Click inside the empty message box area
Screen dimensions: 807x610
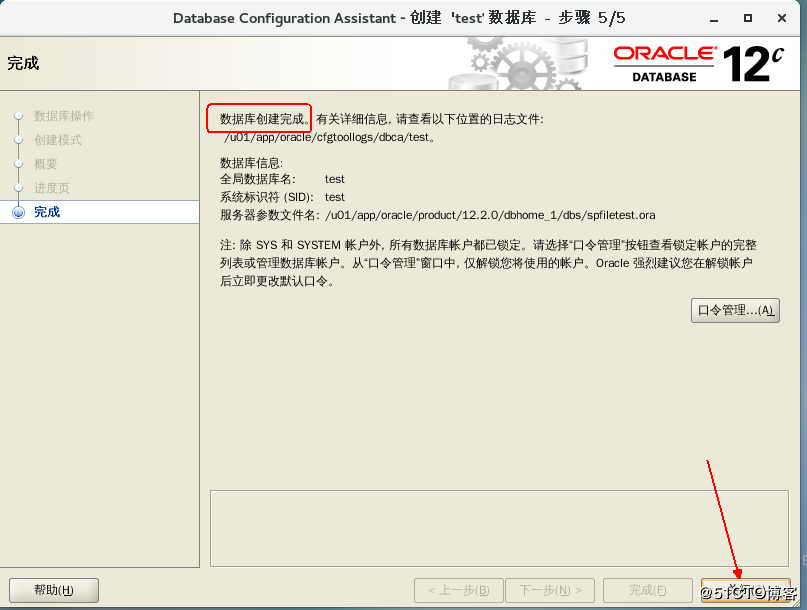click(499, 528)
